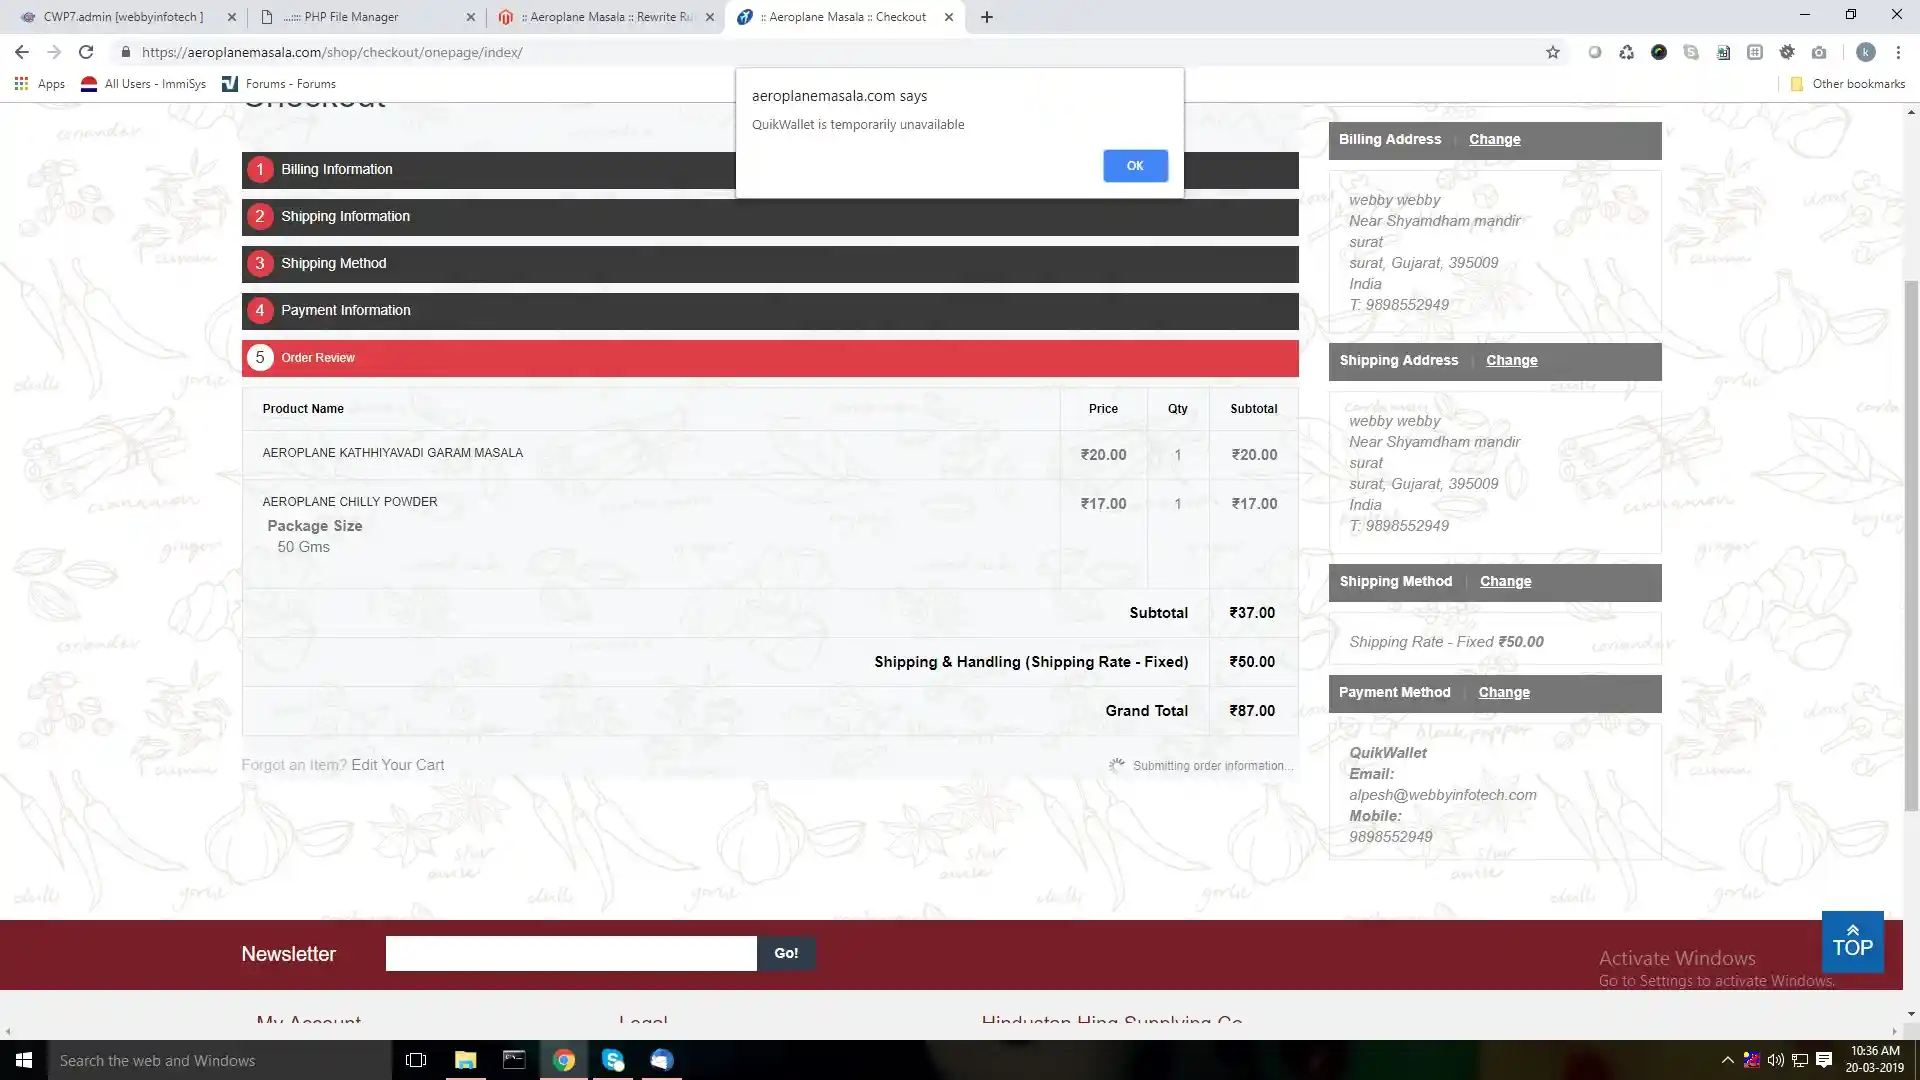The image size is (1920, 1080).
Task: Open the Apps shortcut in bookmarks bar
Action: tap(40, 84)
